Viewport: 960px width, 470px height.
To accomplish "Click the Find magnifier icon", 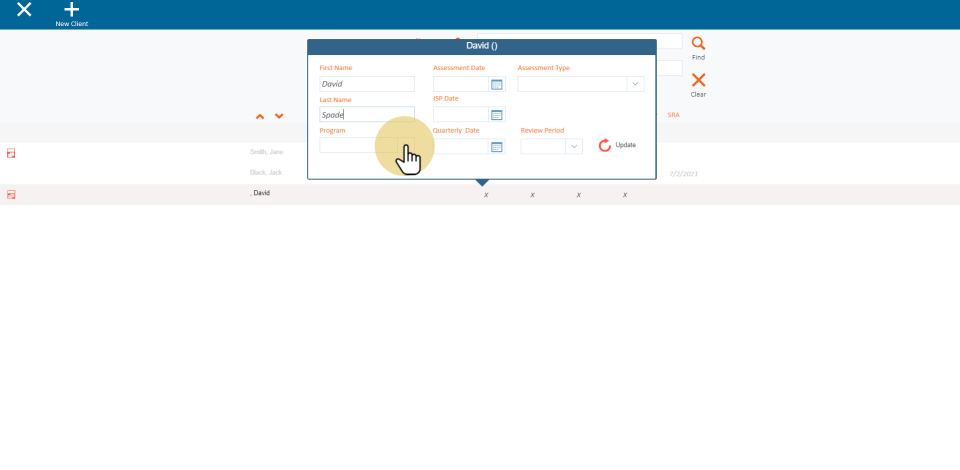I will coord(698,44).
